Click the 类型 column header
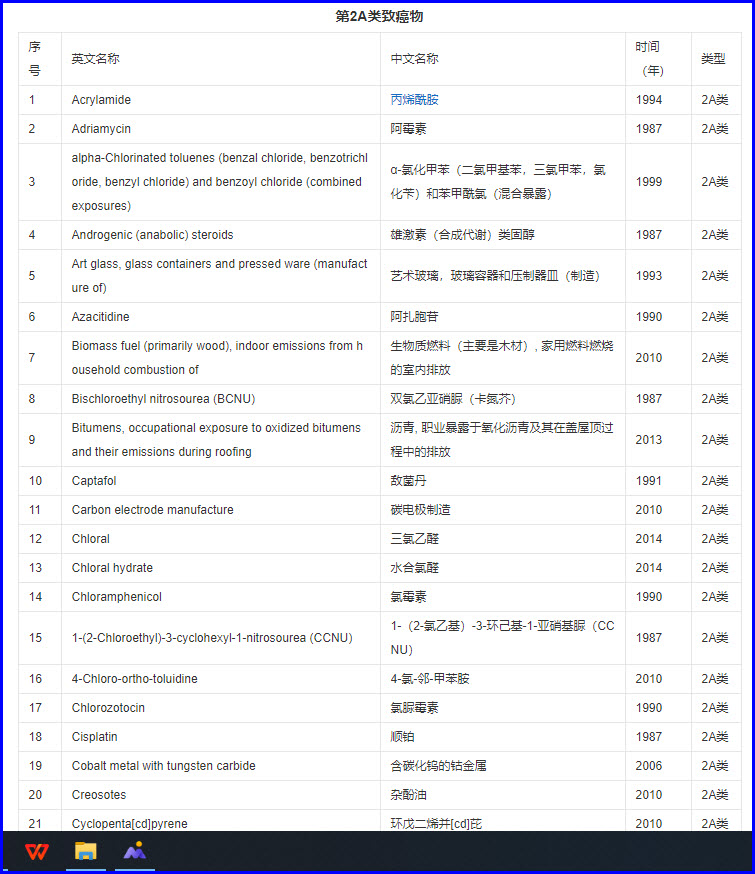 pos(713,59)
